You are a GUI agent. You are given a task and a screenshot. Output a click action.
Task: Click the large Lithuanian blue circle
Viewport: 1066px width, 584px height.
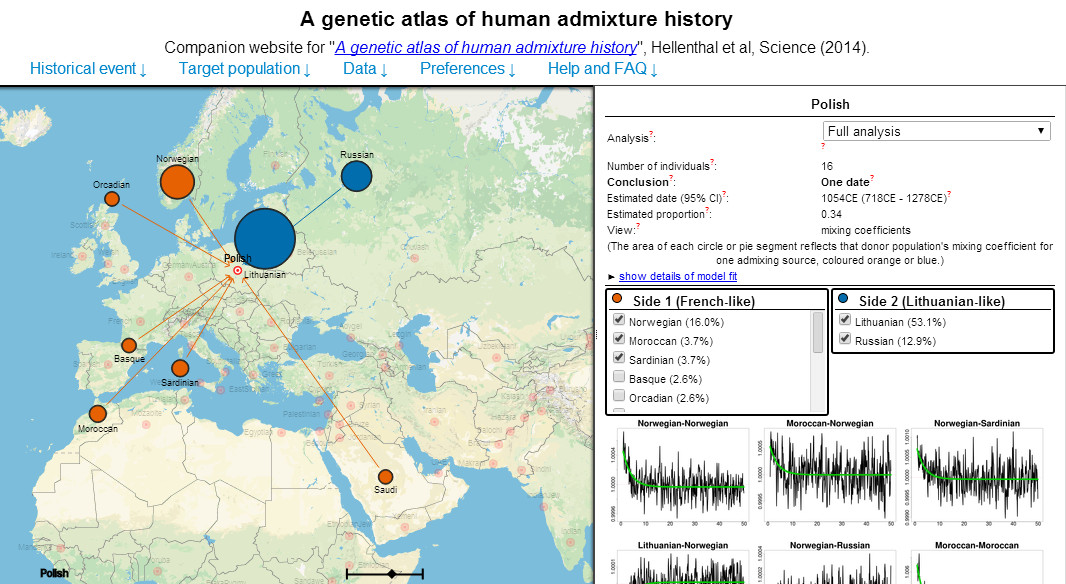pyautogui.click(x=264, y=239)
